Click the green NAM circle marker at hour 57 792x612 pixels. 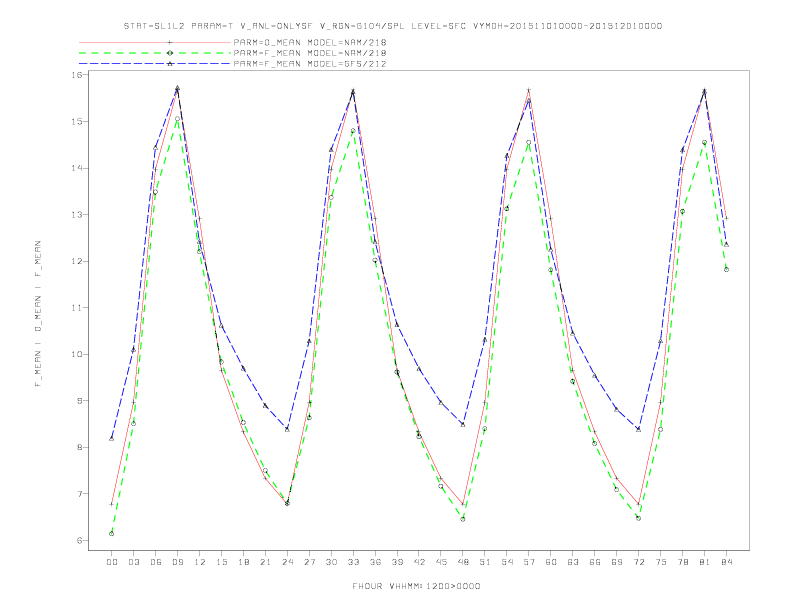pyautogui.click(x=529, y=142)
